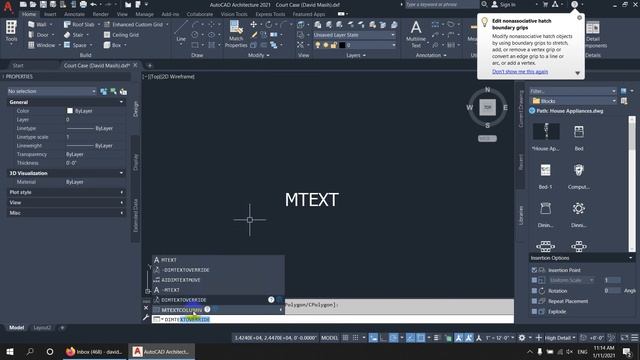Select the Door tool
Viewport: 640px width, 360px height.
pyautogui.click(x=38, y=35)
